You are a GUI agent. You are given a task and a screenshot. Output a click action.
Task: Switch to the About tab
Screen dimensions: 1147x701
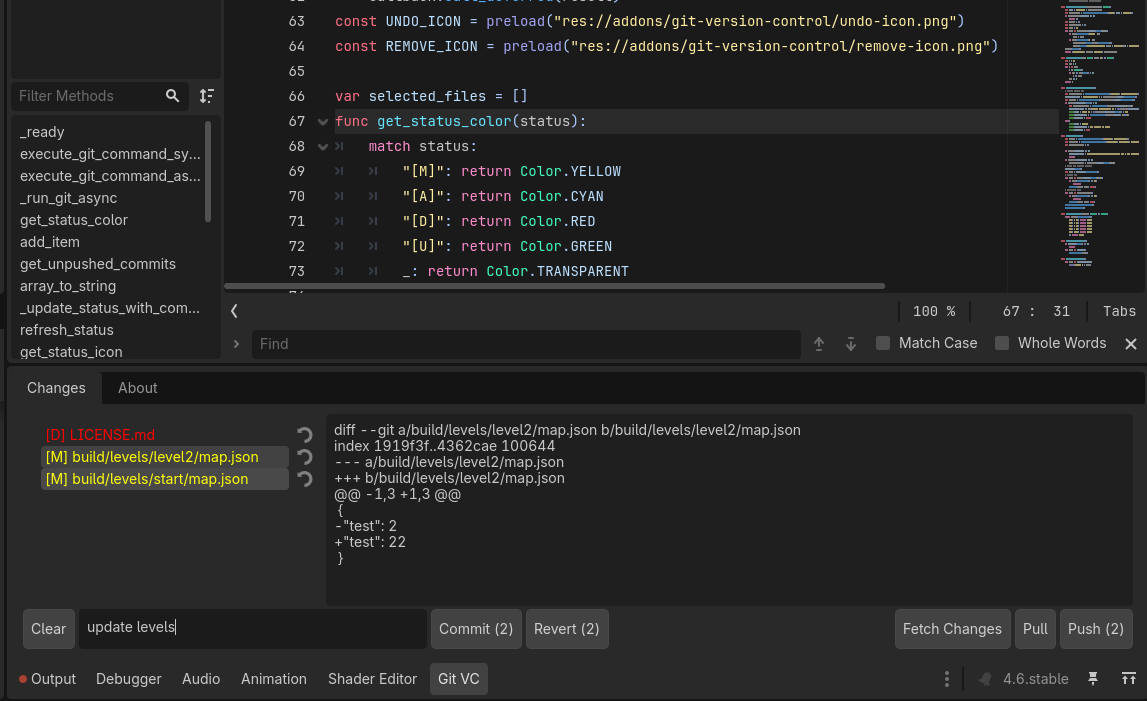point(138,388)
